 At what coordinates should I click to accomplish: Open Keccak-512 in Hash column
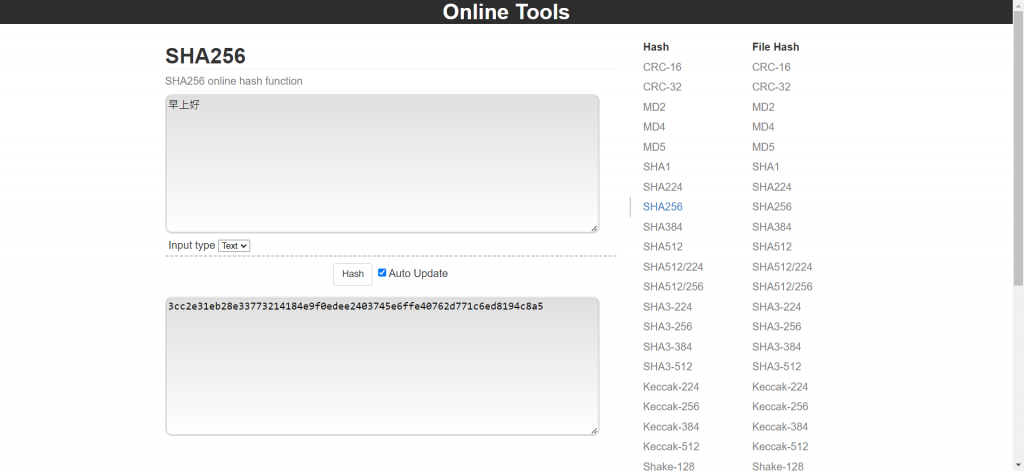tap(671, 446)
